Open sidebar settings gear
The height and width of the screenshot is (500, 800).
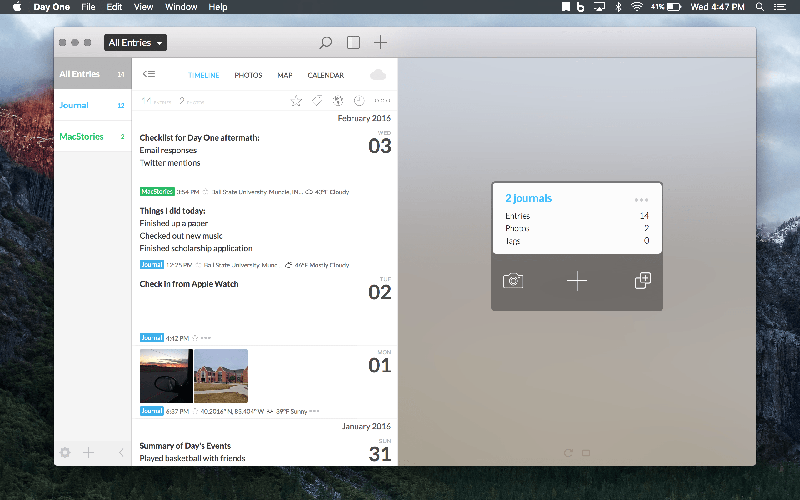click(x=65, y=453)
